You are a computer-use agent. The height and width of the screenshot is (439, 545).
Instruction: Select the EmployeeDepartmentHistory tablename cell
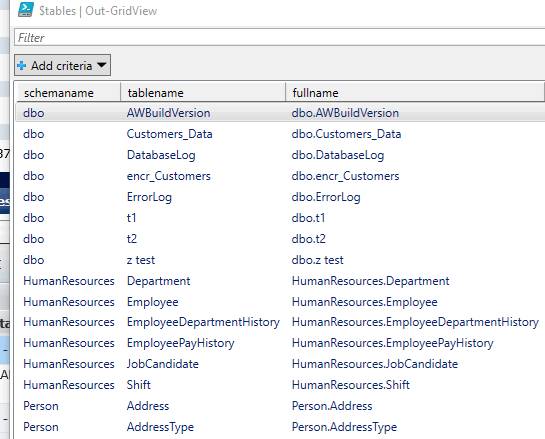[203, 323]
